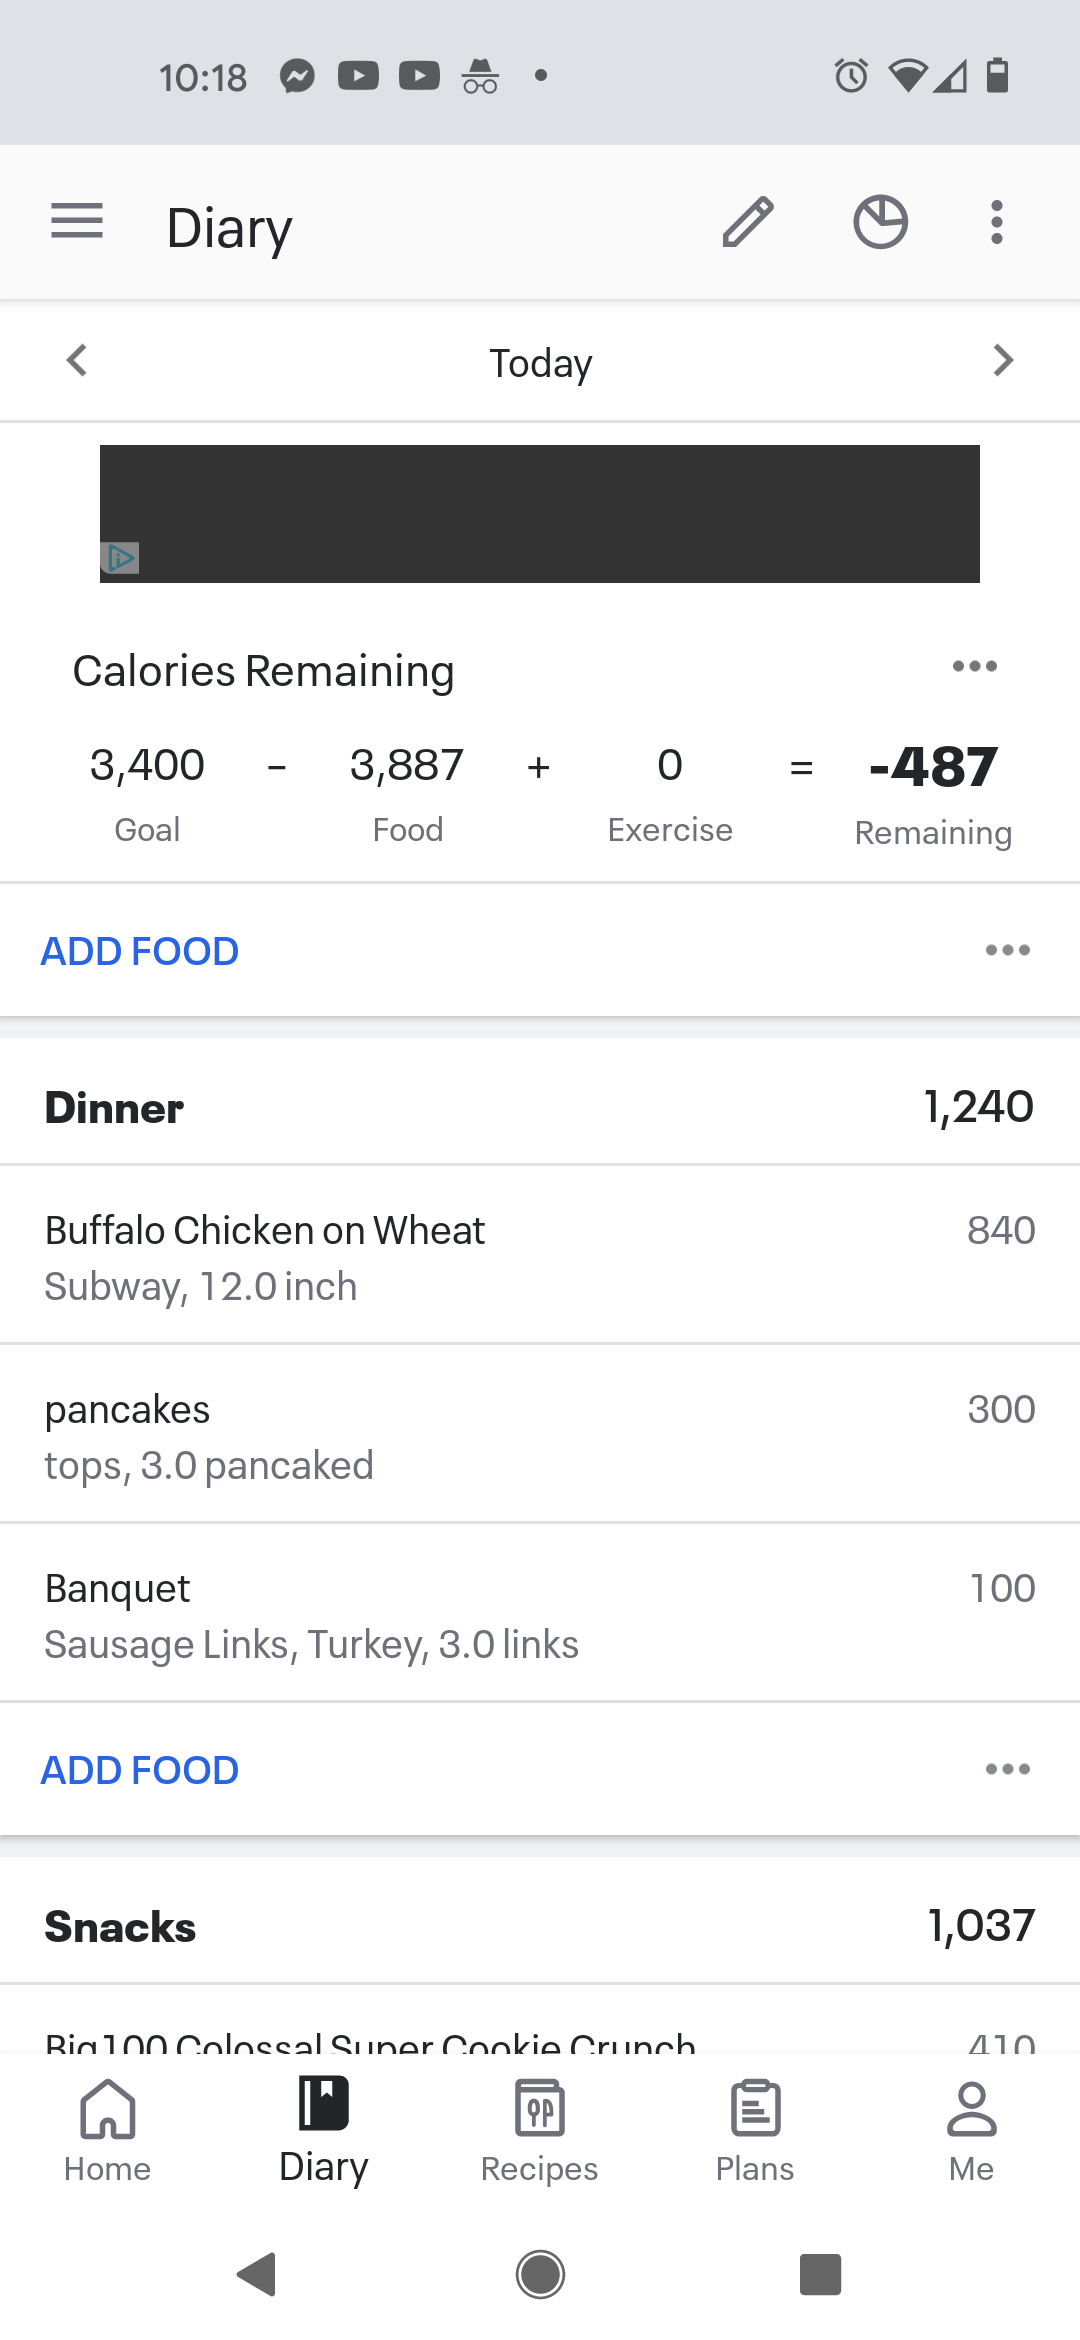Open the nutrition pie chart icon
The width and height of the screenshot is (1080, 2340).
(x=880, y=221)
